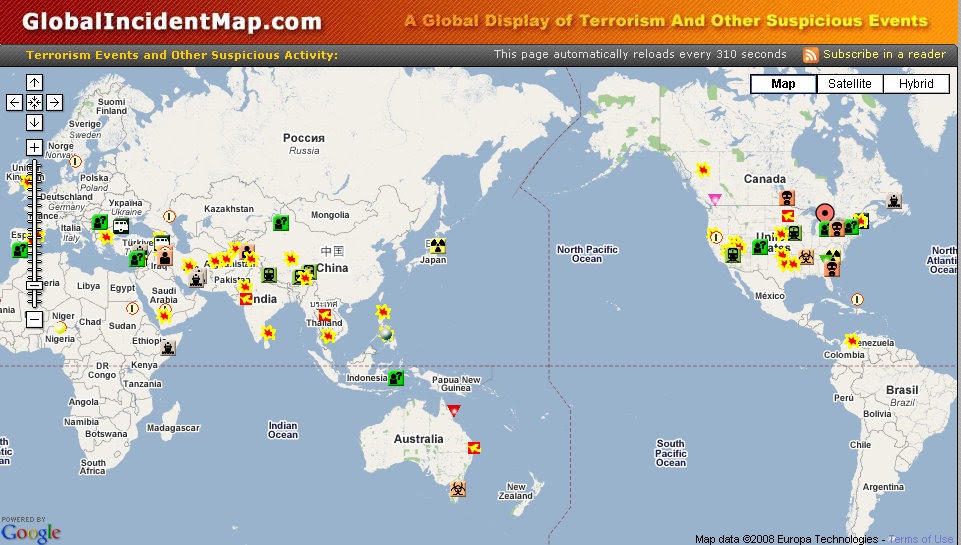Open the biohazard marker in the southern US
The image size is (961, 545).
807,257
